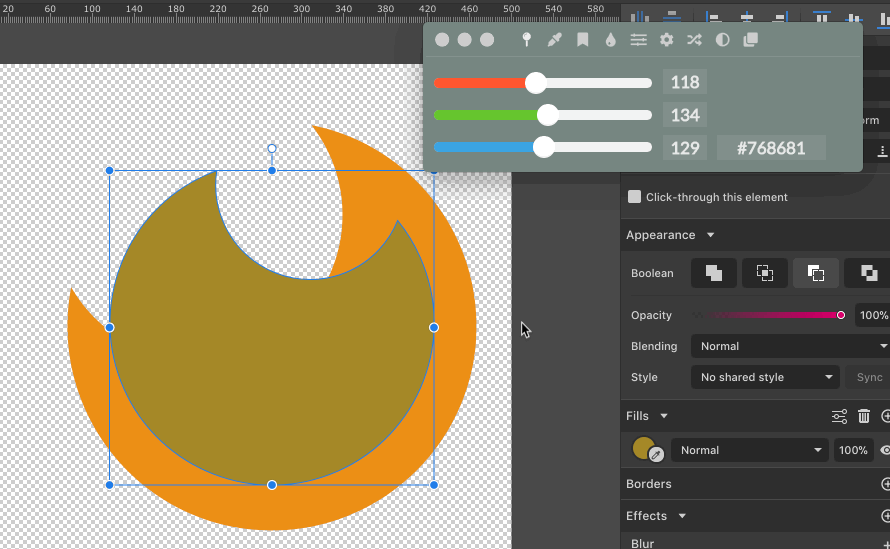Click the rotation handle above the selection

272,149
